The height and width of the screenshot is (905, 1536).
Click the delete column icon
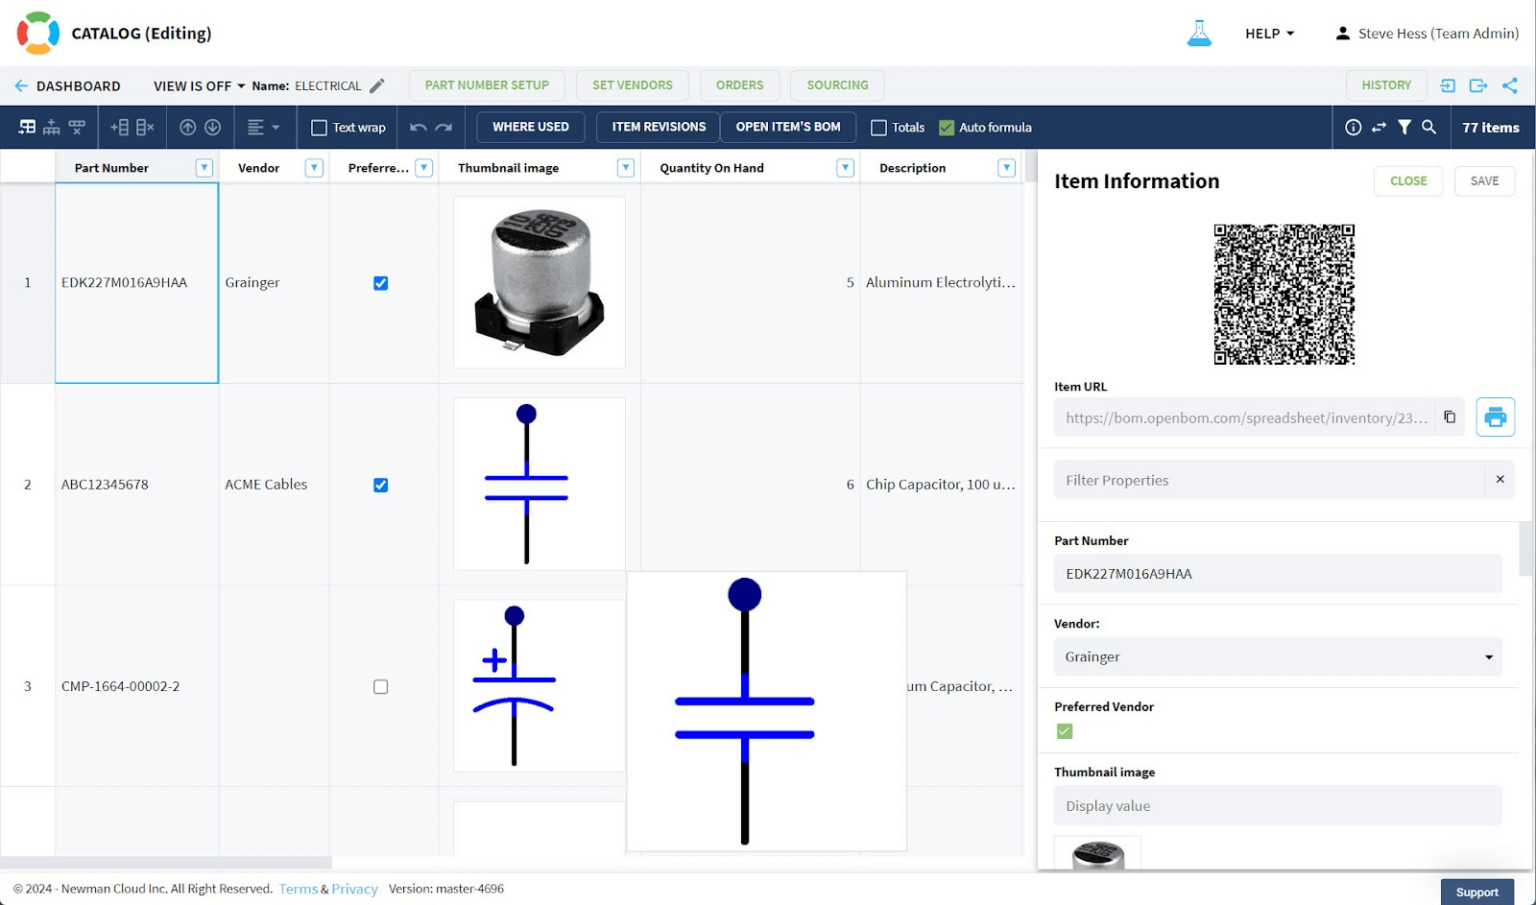point(146,127)
